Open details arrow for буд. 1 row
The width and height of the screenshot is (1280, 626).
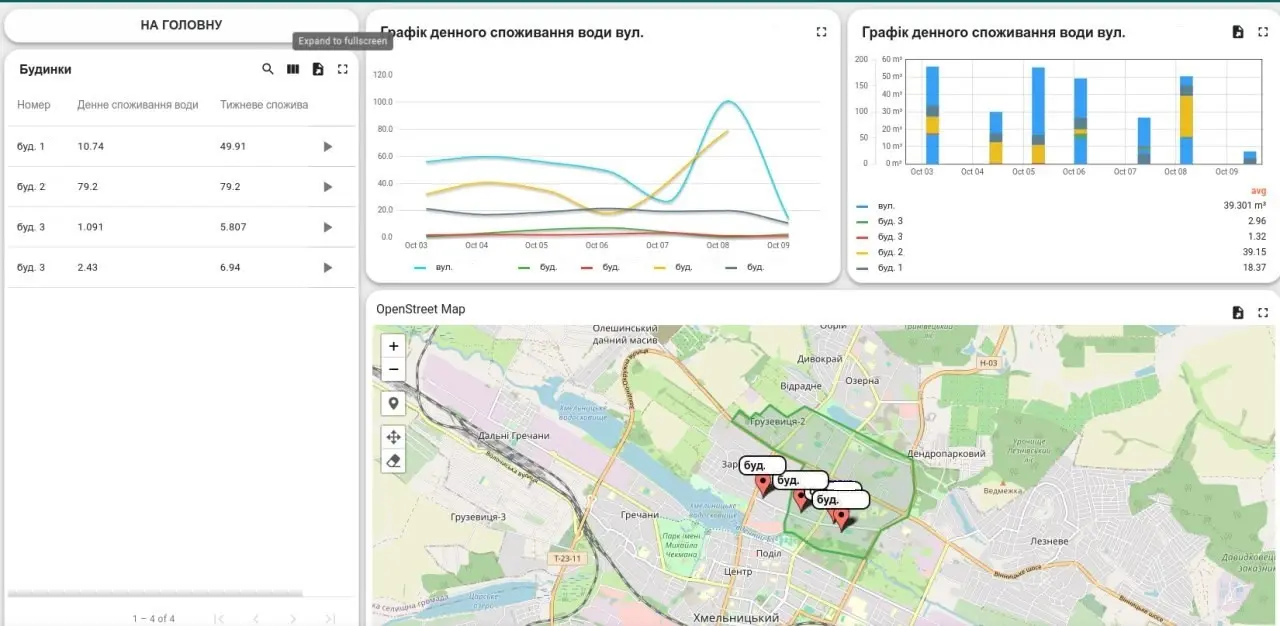click(x=327, y=147)
